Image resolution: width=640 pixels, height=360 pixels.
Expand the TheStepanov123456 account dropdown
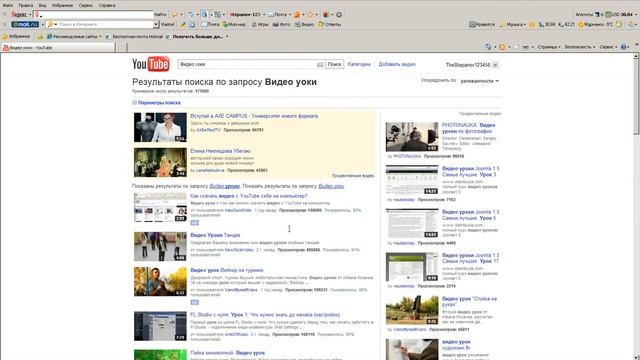pos(495,65)
